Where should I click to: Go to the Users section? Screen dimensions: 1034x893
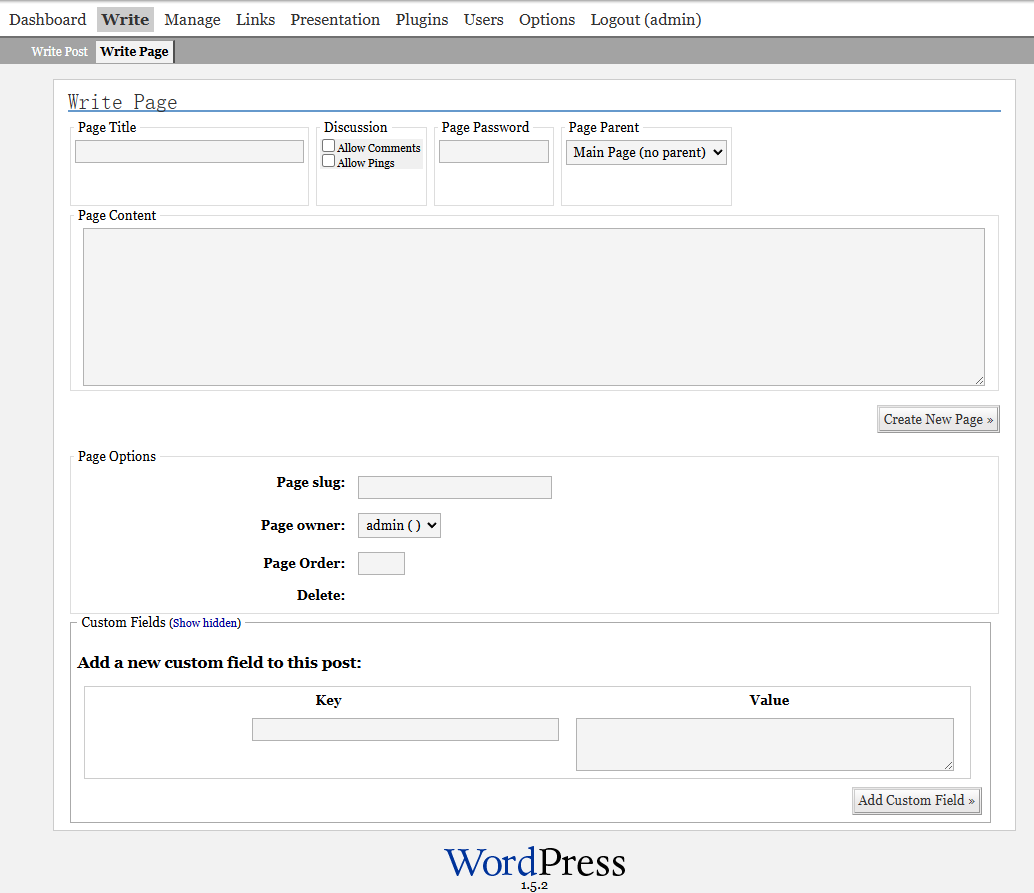(483, 20)
